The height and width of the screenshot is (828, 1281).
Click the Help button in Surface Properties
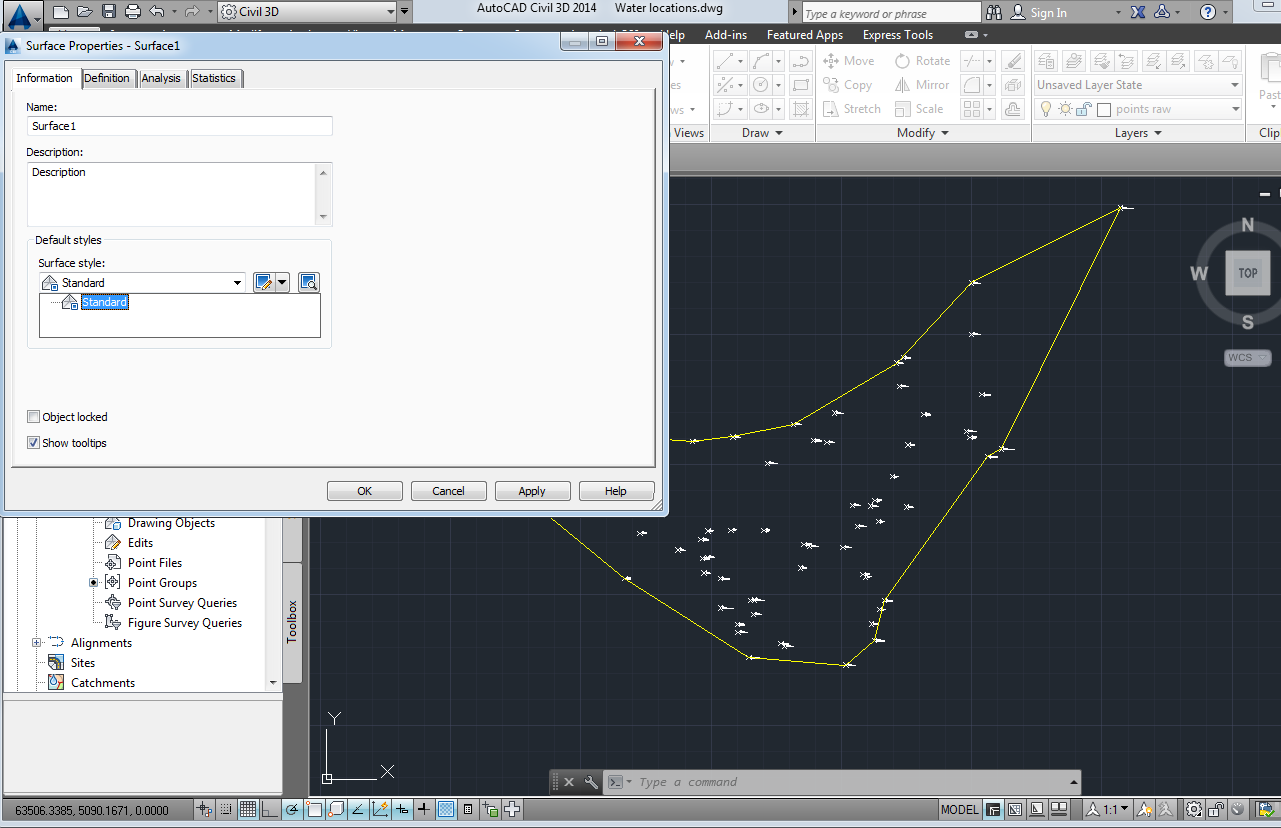click(617, 491)
